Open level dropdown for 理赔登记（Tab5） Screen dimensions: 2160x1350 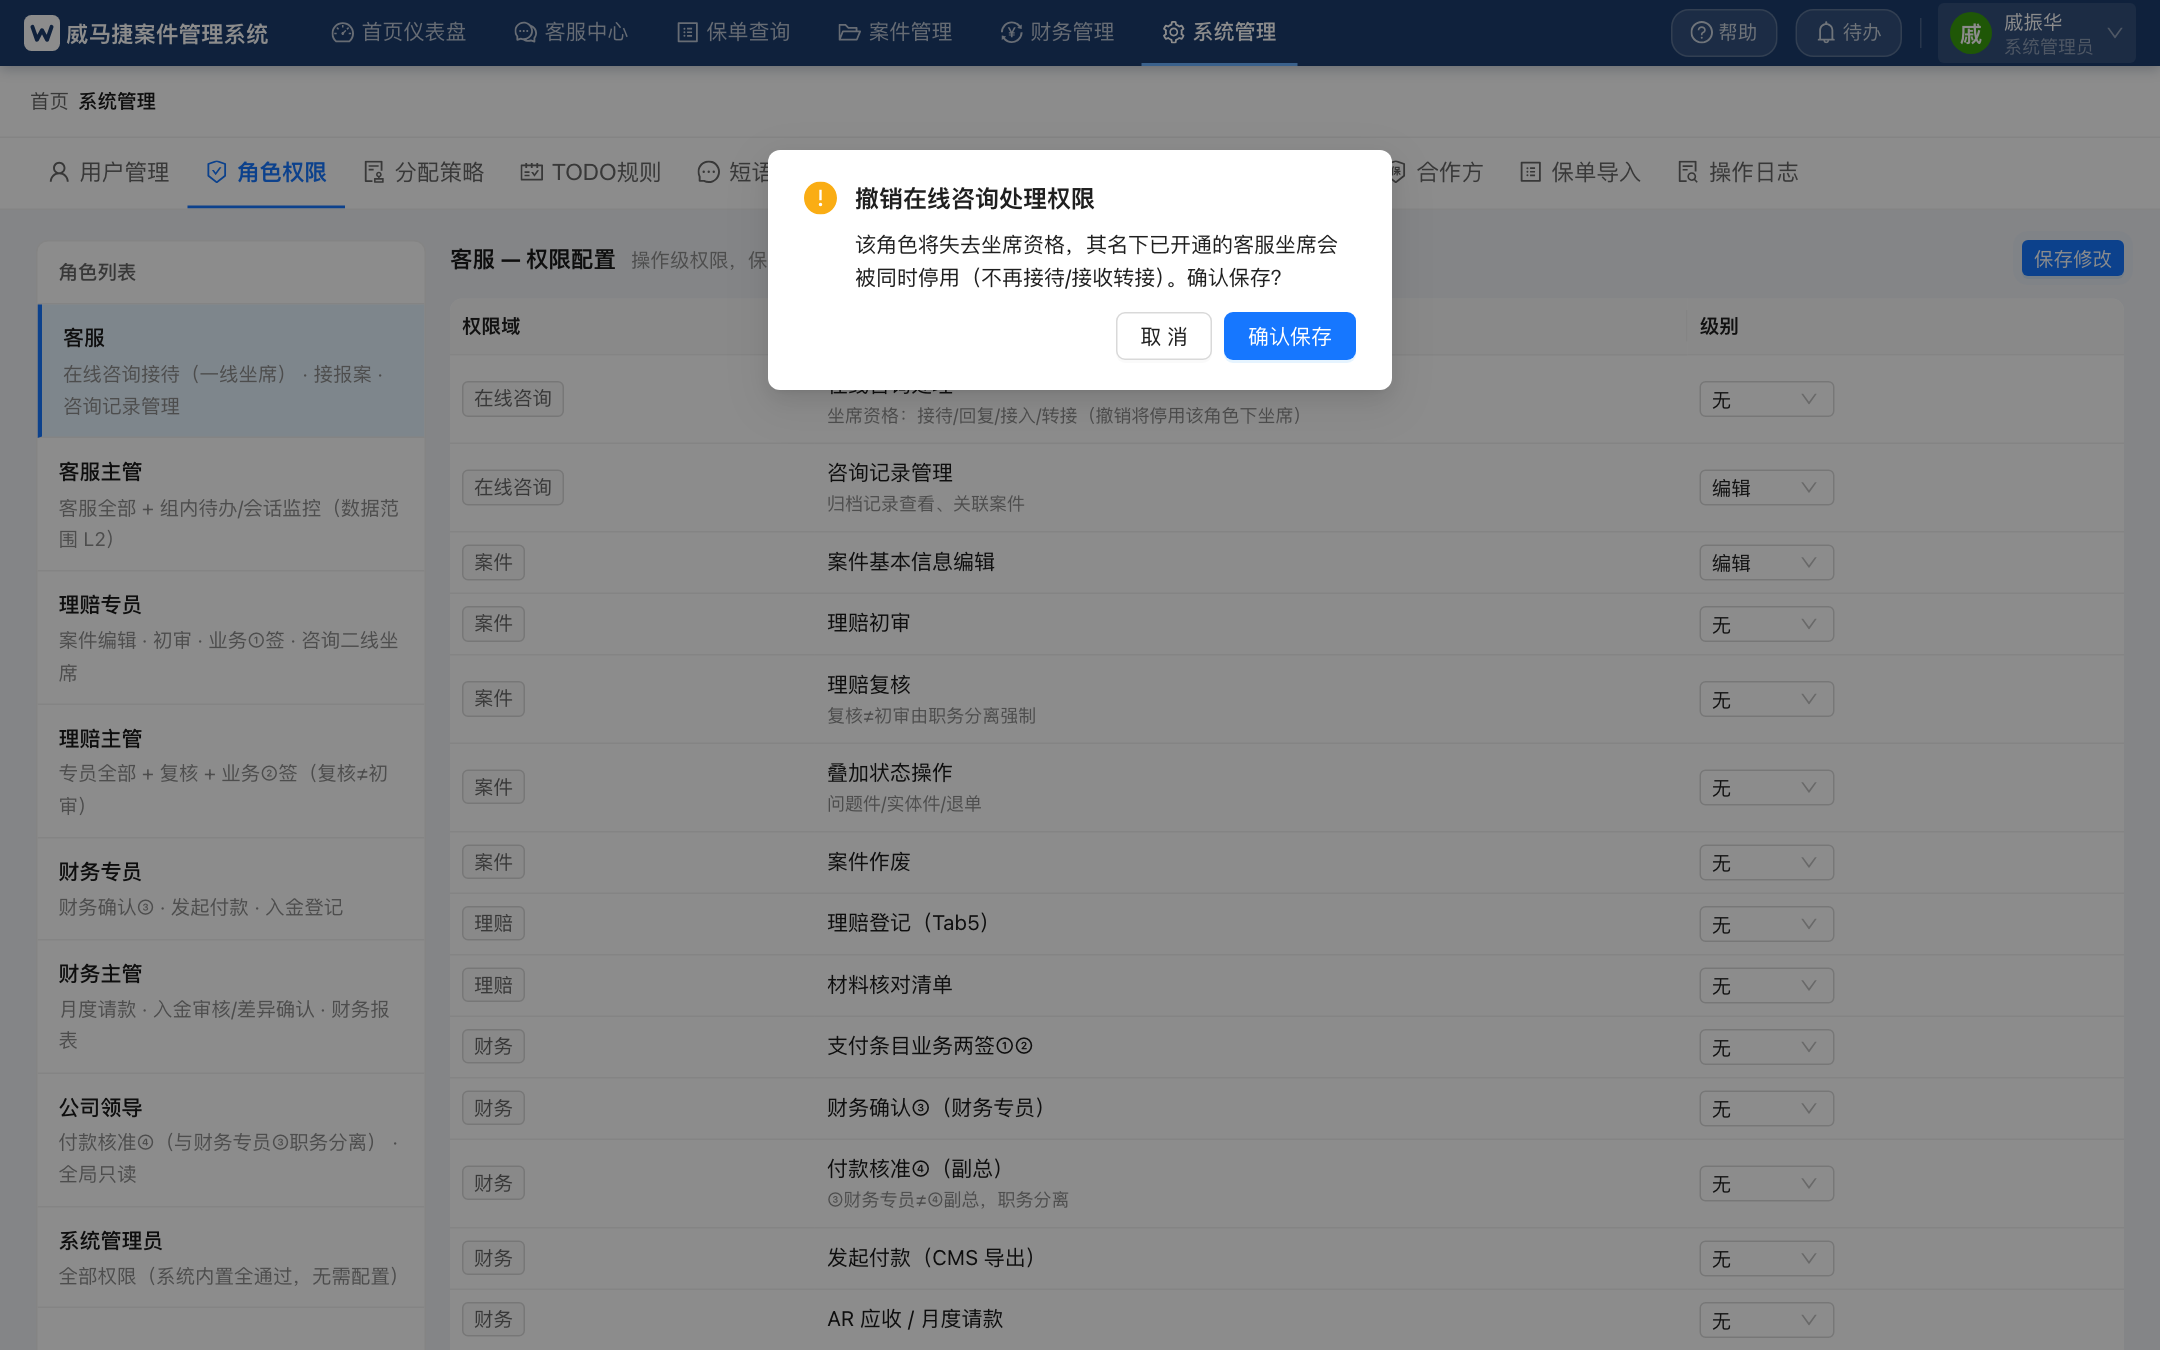pos(1766,925)
